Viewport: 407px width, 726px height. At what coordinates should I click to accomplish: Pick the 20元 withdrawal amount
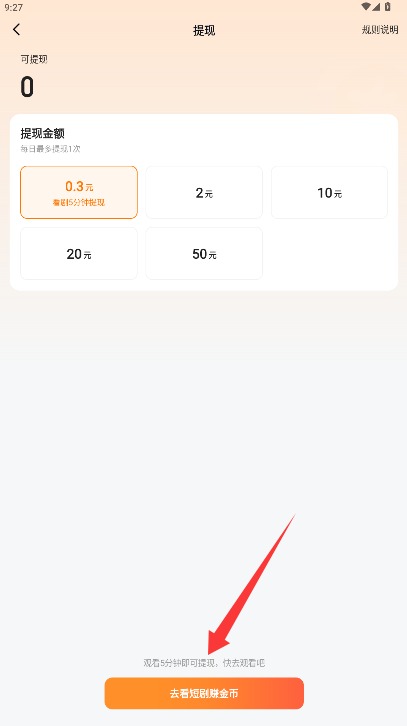pos(79,253)
